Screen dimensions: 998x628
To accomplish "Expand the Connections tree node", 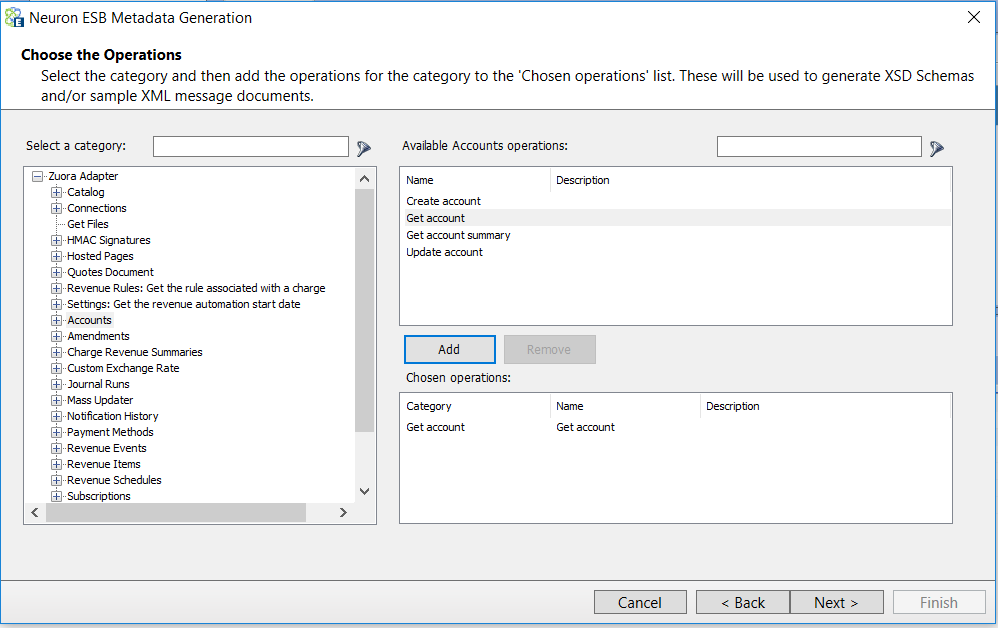I will tap(57, 208).
